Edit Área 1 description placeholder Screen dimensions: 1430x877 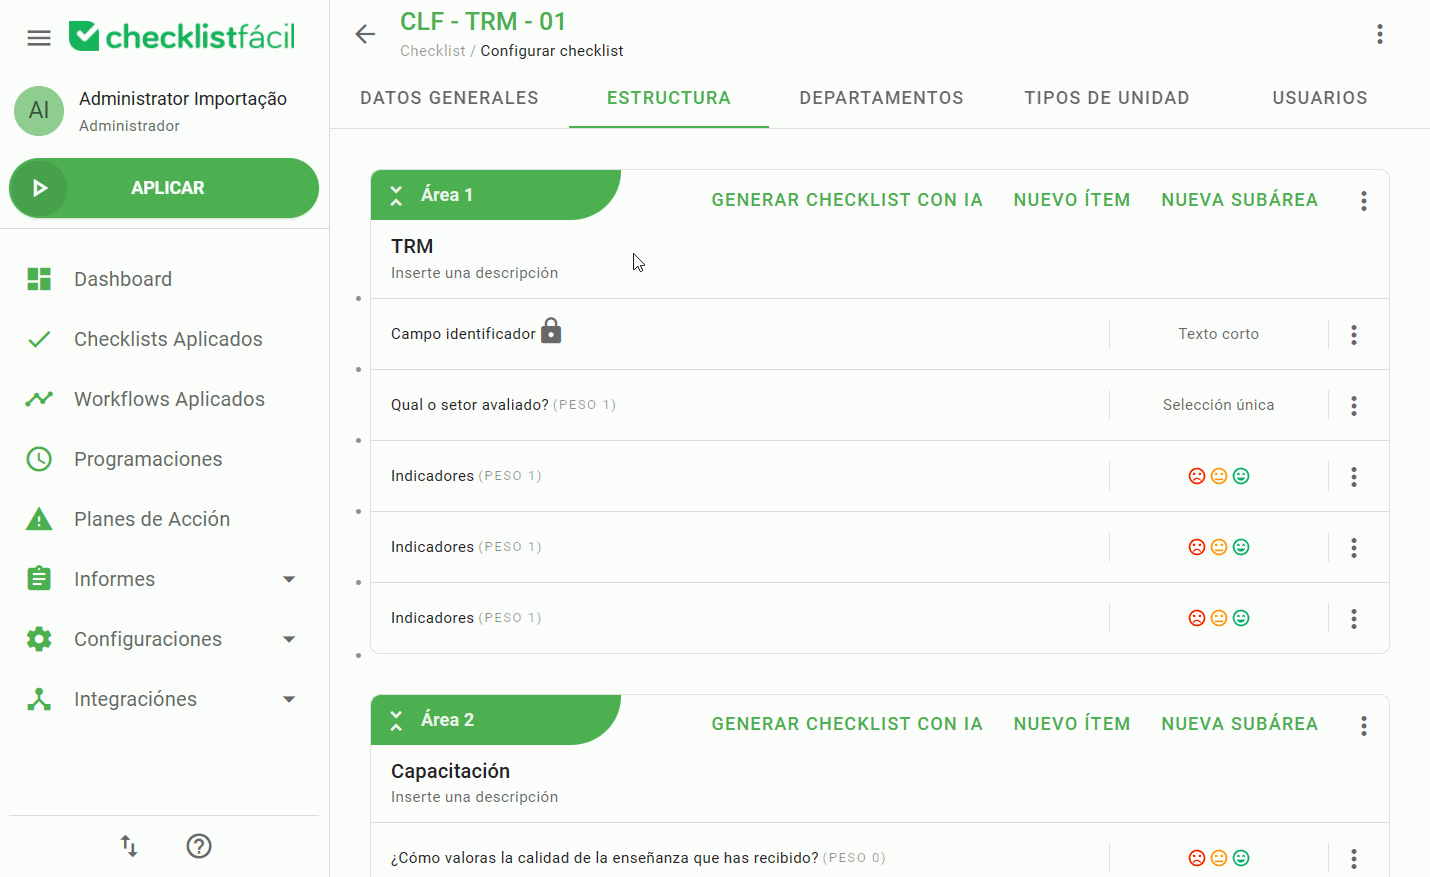(474, 273)
